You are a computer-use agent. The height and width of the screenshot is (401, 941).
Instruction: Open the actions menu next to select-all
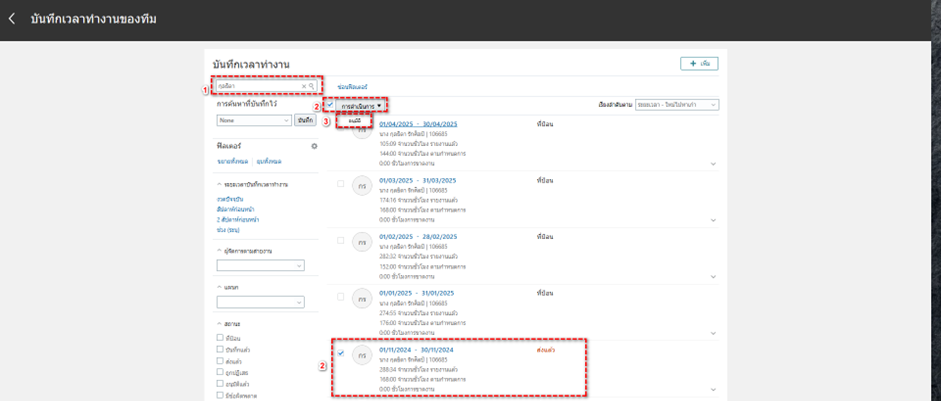tap(361, 105)
